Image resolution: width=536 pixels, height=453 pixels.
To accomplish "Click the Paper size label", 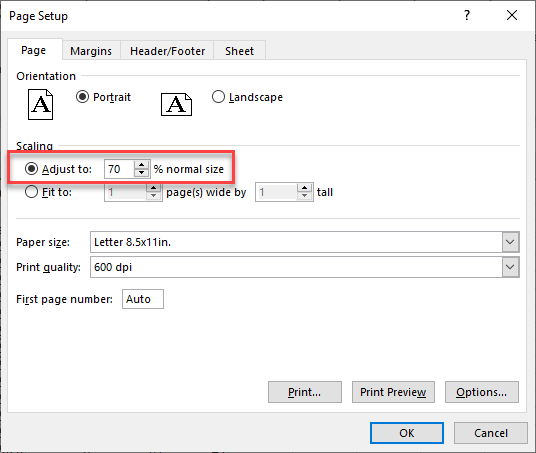I will pyautogui.click(x=43, y=242).
